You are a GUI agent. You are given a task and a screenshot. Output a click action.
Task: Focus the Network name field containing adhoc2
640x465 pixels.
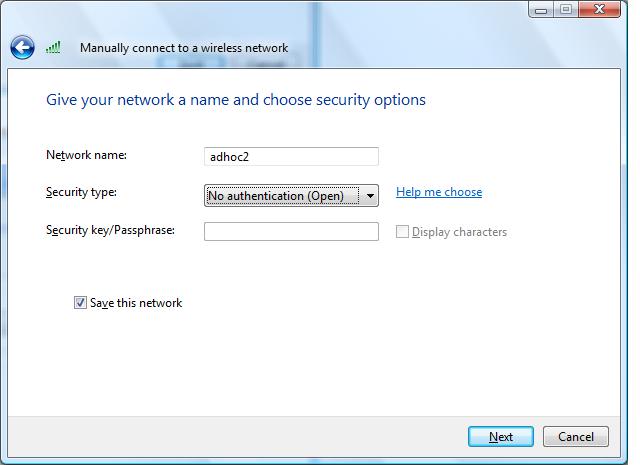point(291,156)
